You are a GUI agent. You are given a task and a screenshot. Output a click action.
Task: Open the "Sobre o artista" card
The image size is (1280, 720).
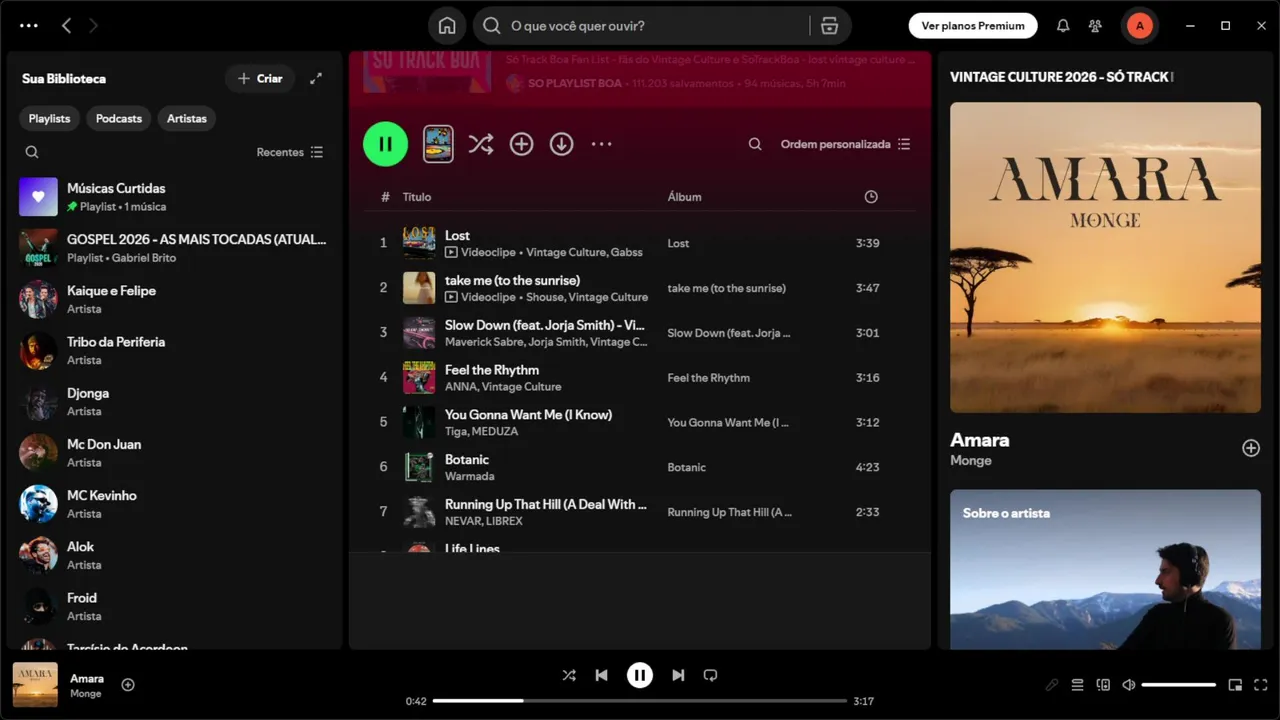click(x=1105, y=569)
